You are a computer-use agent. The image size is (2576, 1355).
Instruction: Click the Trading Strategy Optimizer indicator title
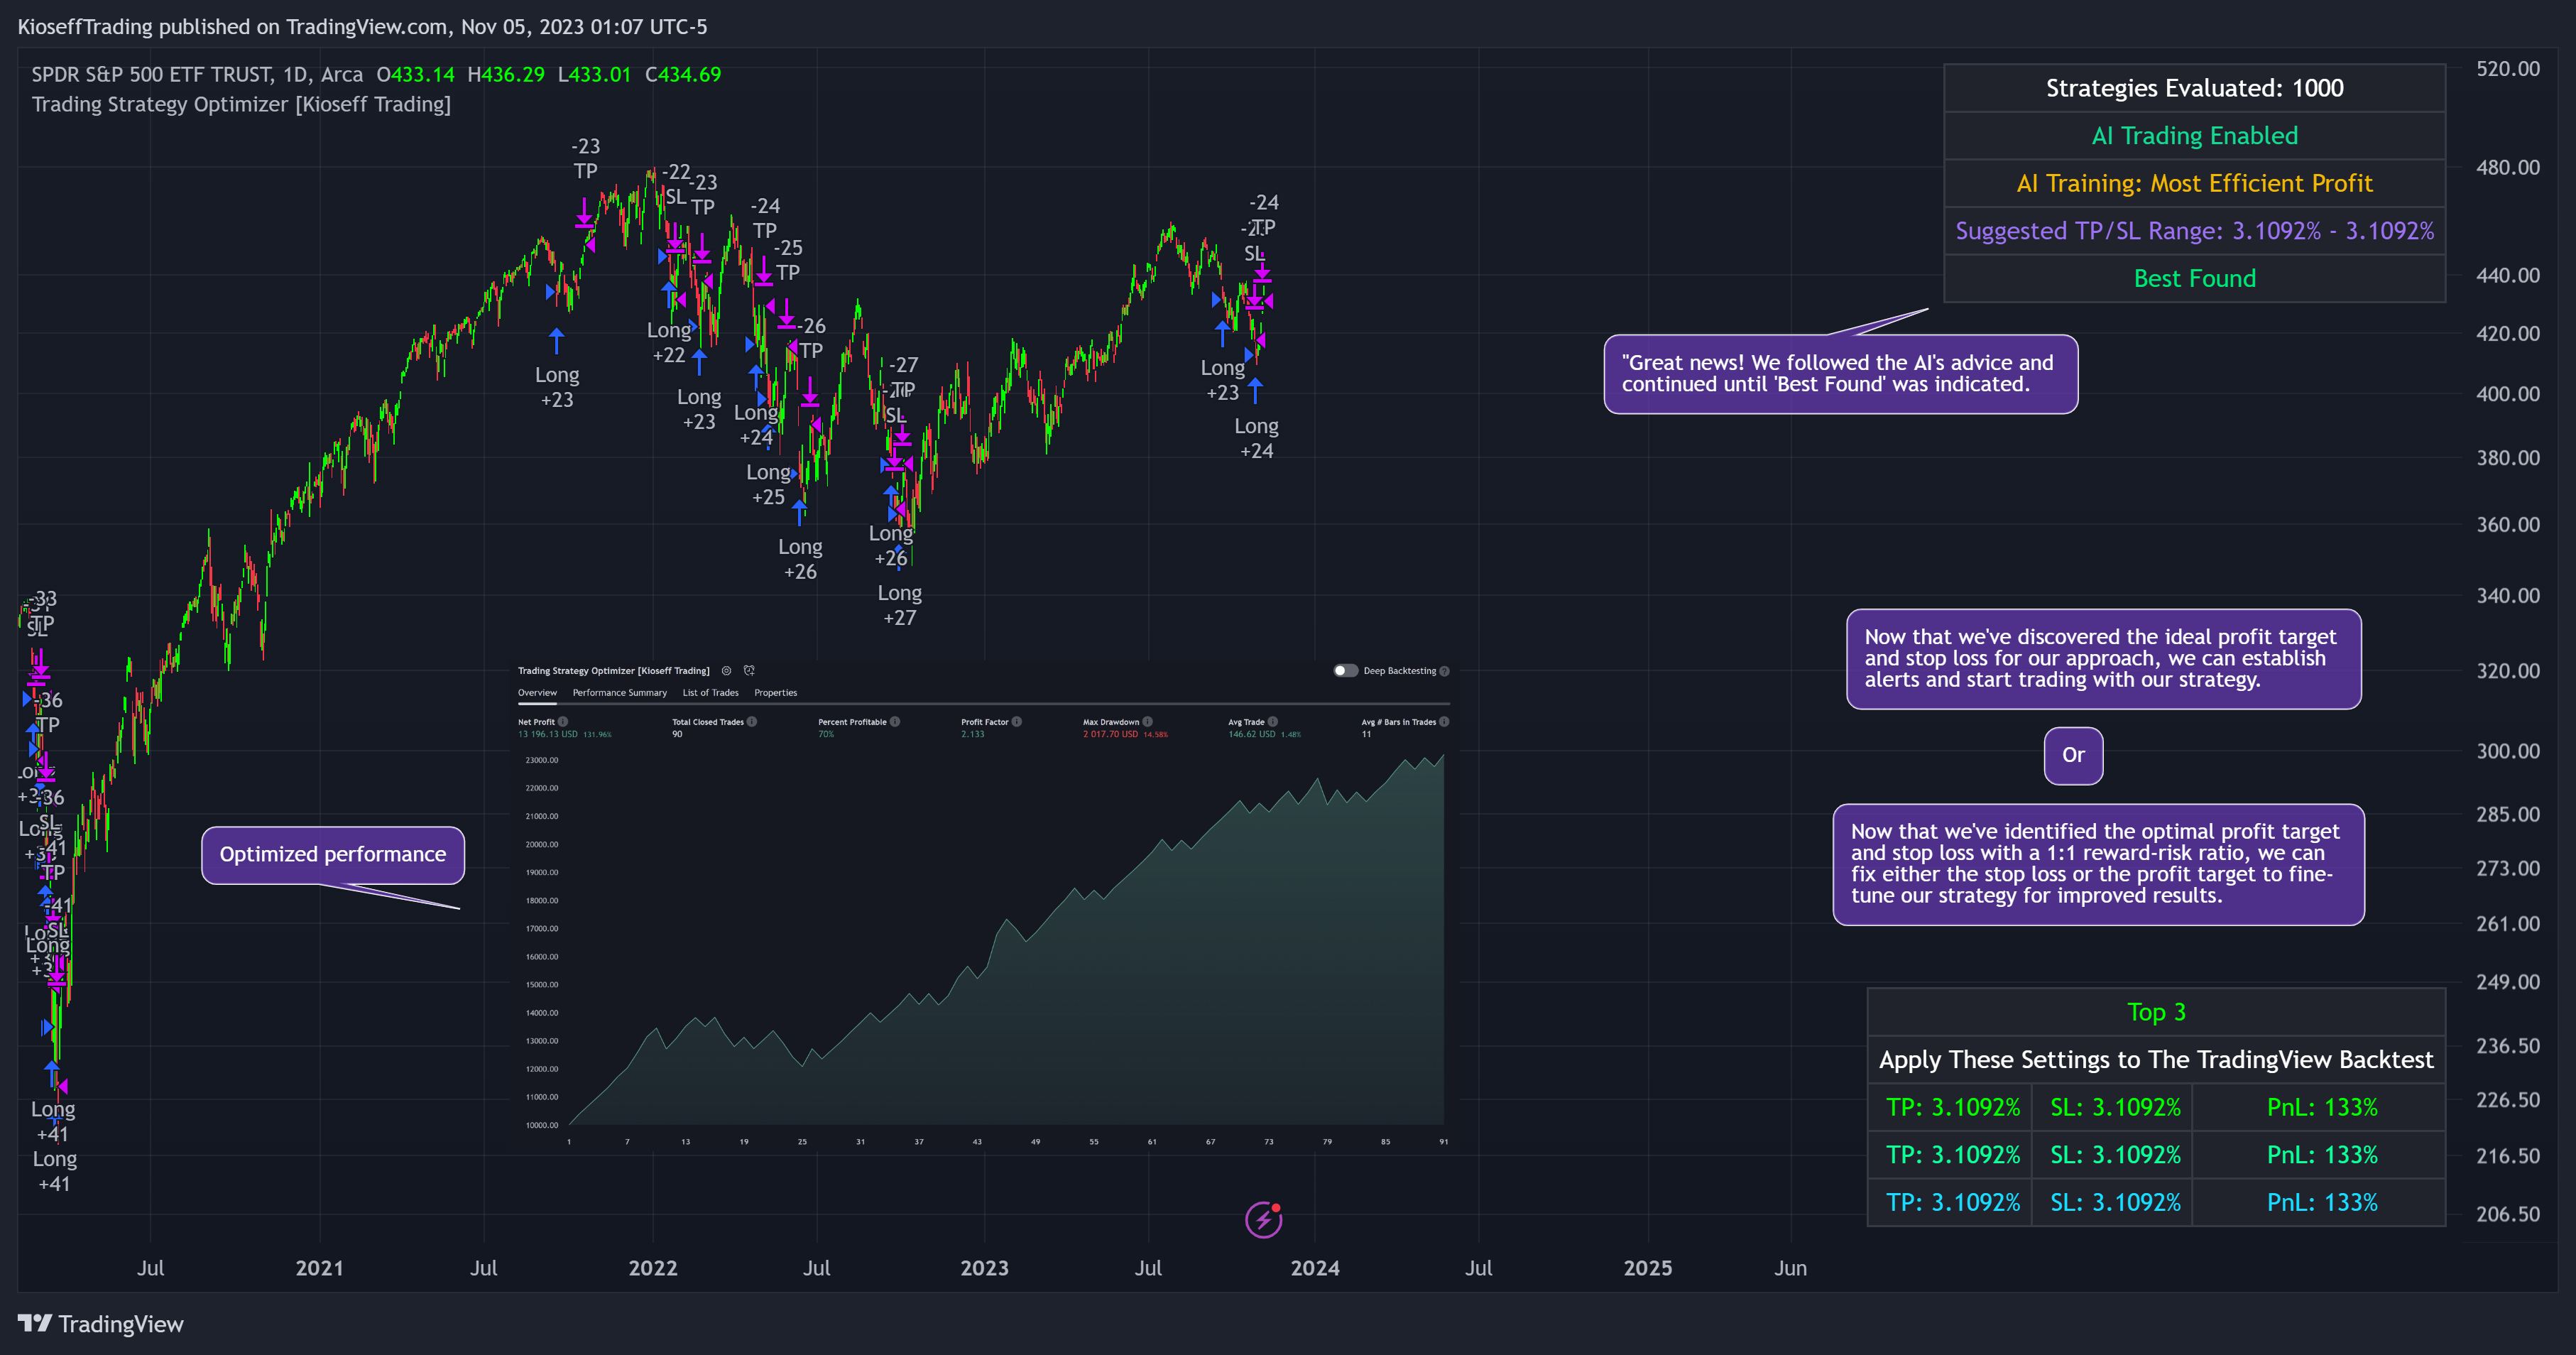(241, 104)
